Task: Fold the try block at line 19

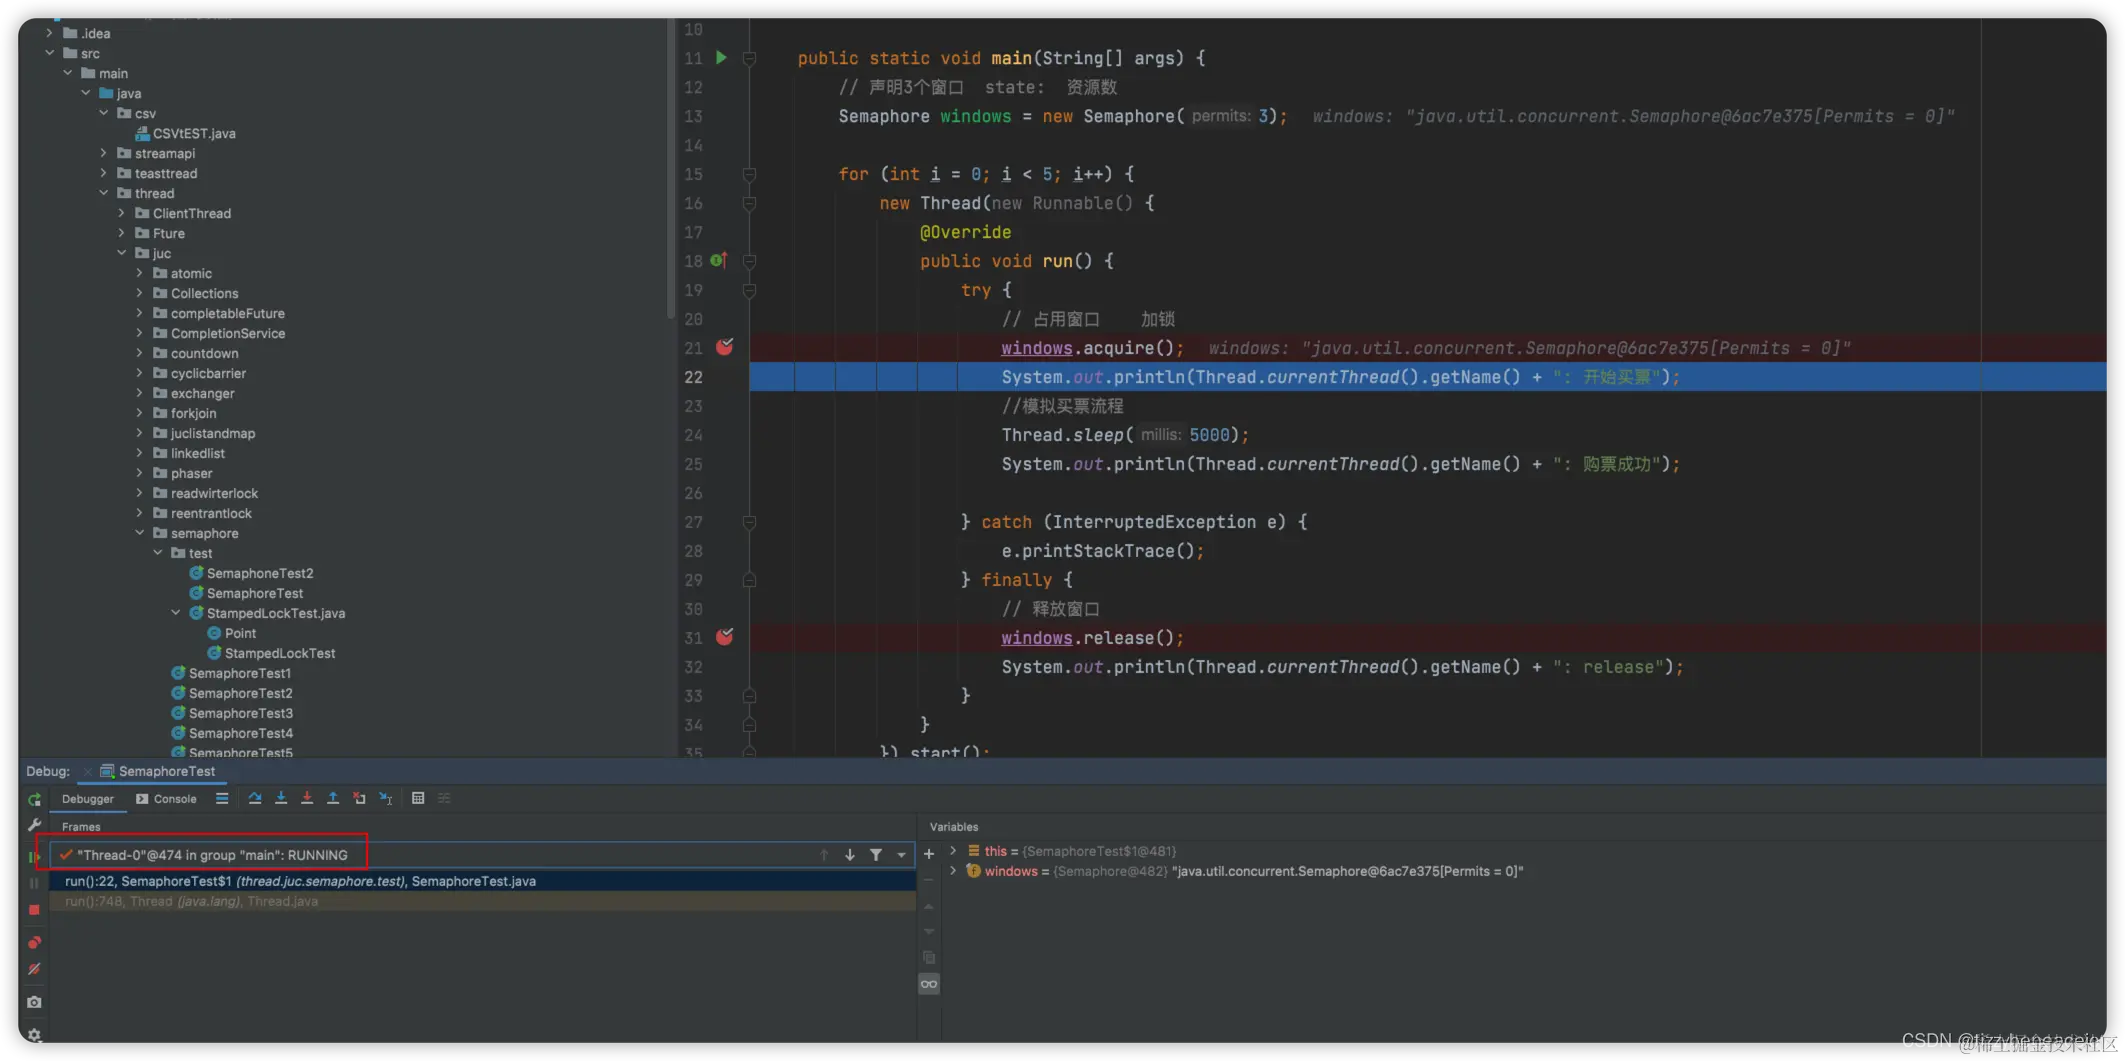Action: click(749, 291)
